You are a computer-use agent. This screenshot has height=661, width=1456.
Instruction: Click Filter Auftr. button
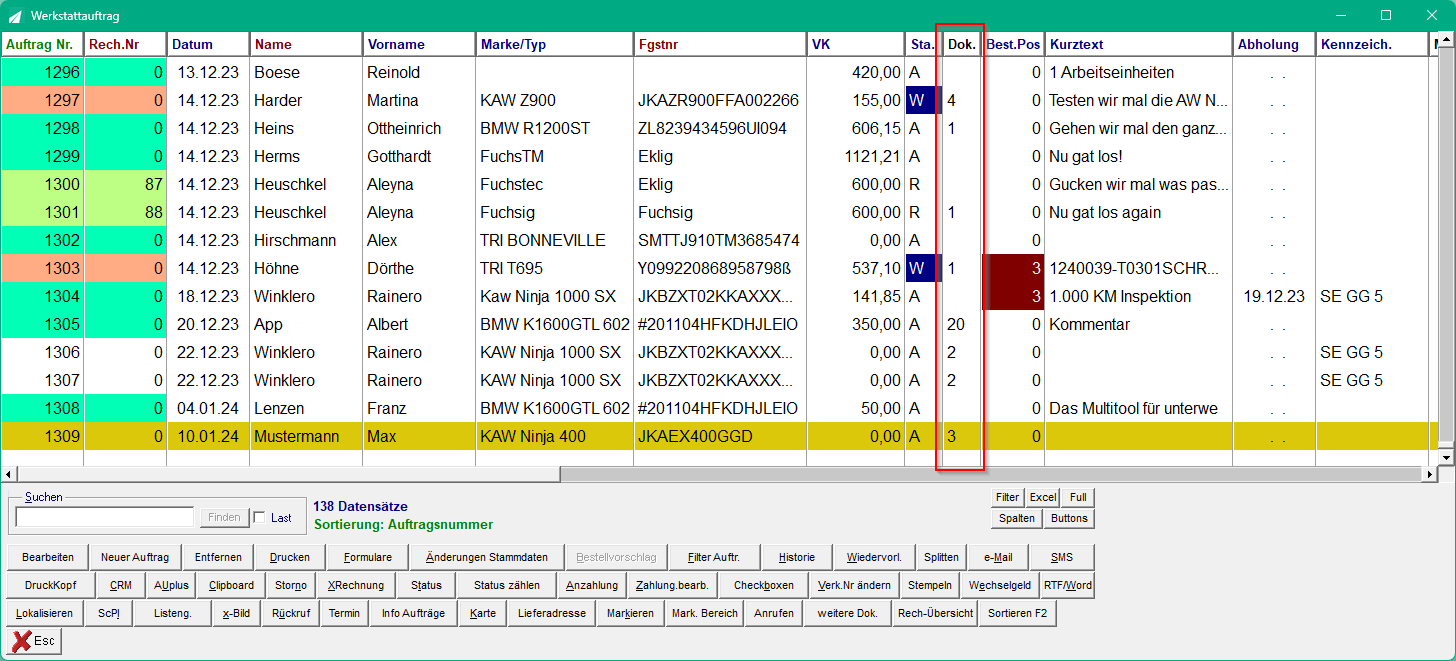[714, 557]
